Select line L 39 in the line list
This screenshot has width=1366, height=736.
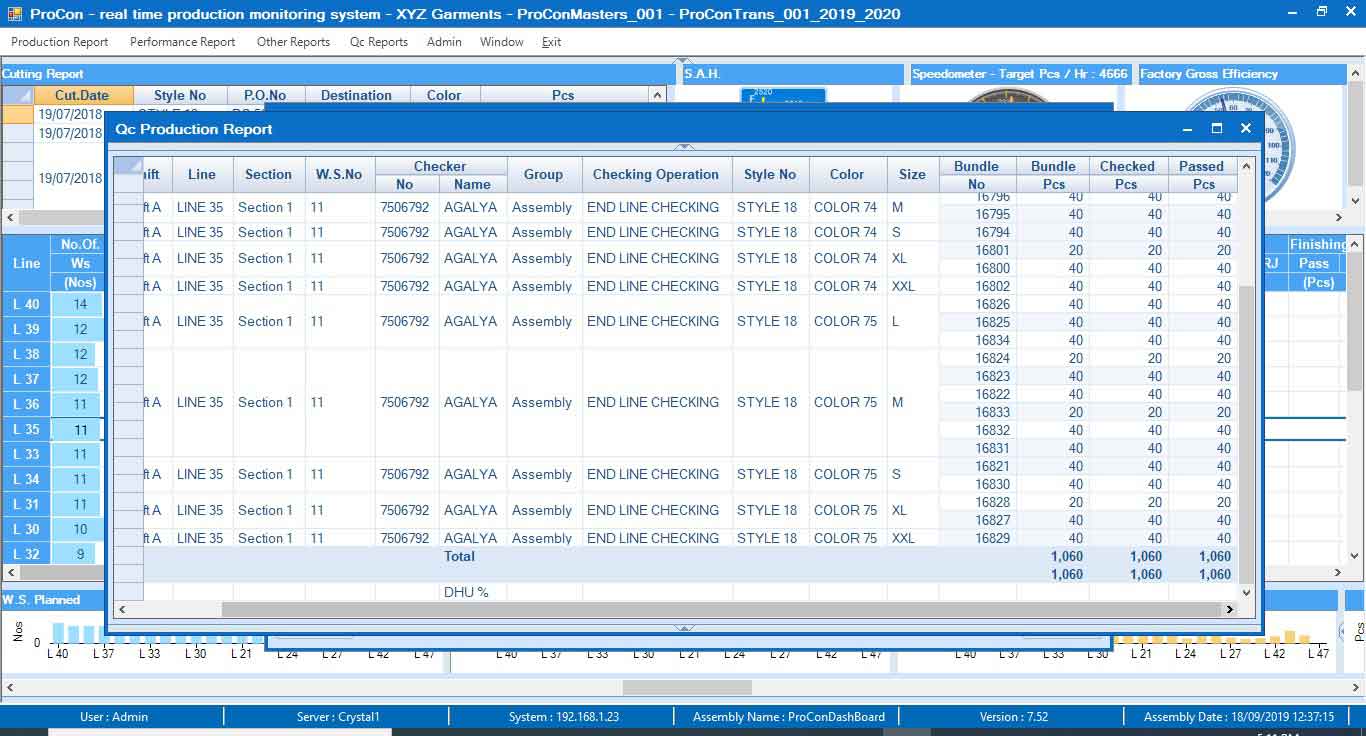[x=26, y=329]
